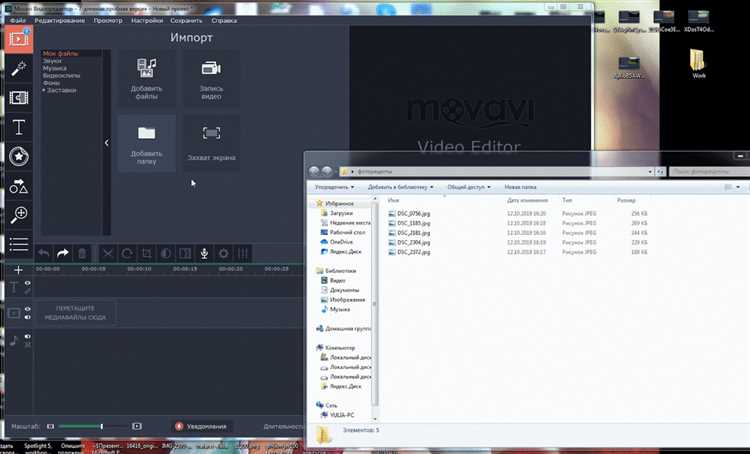Open the Редактирование menu
This screenshot has width=750, height=454.
point(59,21)
